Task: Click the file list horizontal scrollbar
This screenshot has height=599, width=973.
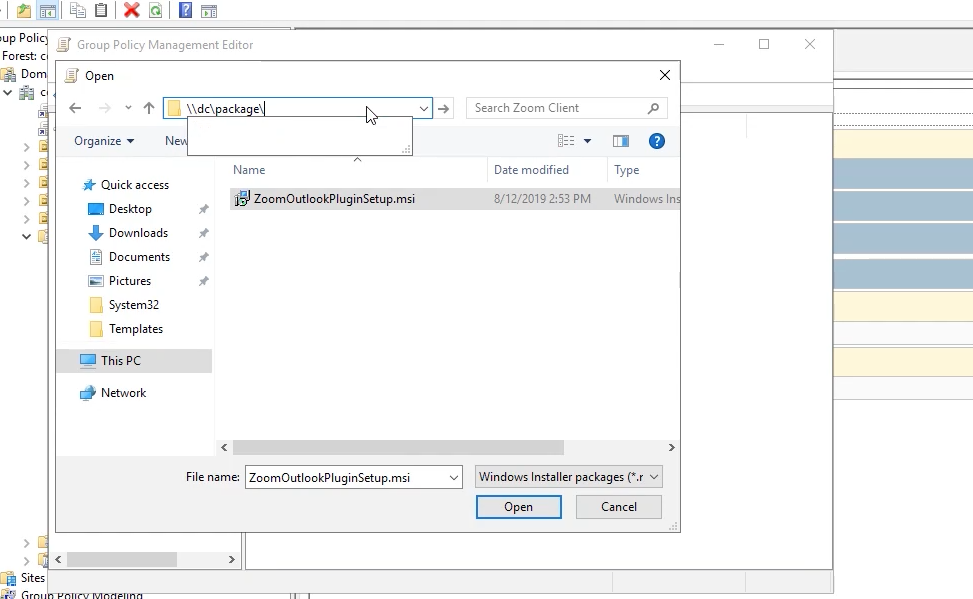Action: (x=400, y=448)
